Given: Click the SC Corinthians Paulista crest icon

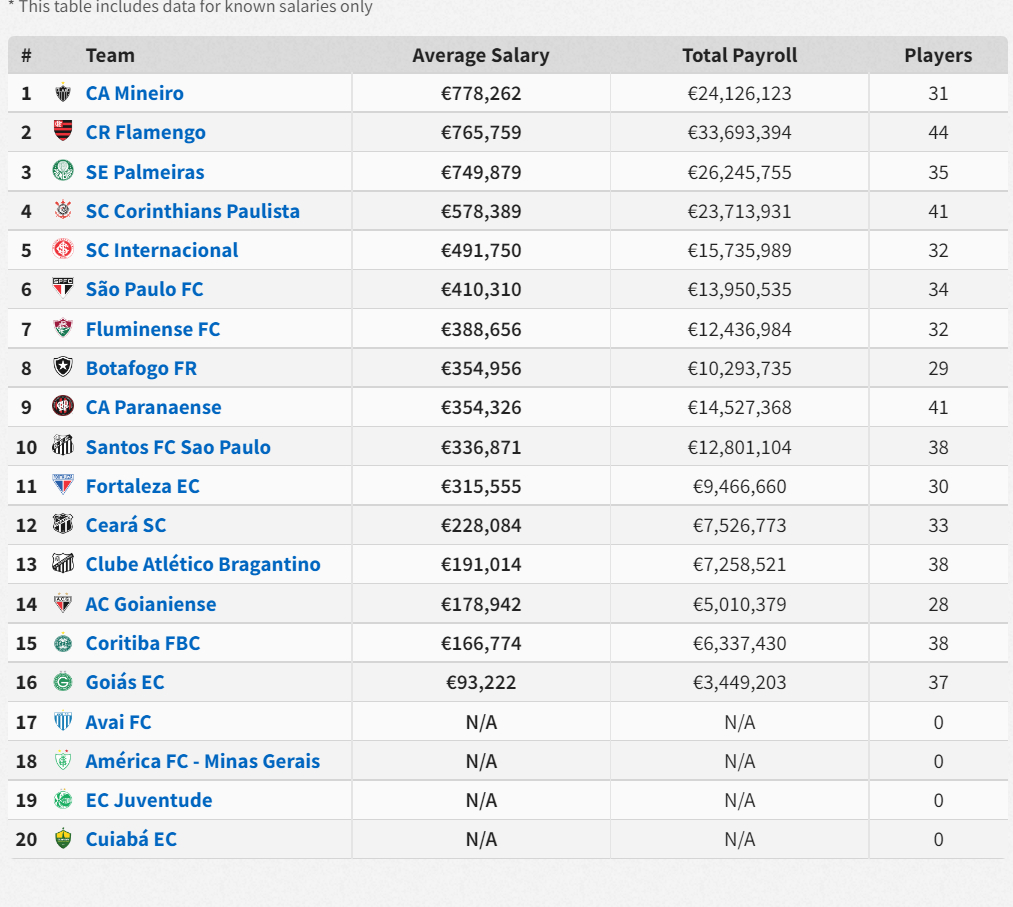Looking at the screenshot, I should (63, 211).
